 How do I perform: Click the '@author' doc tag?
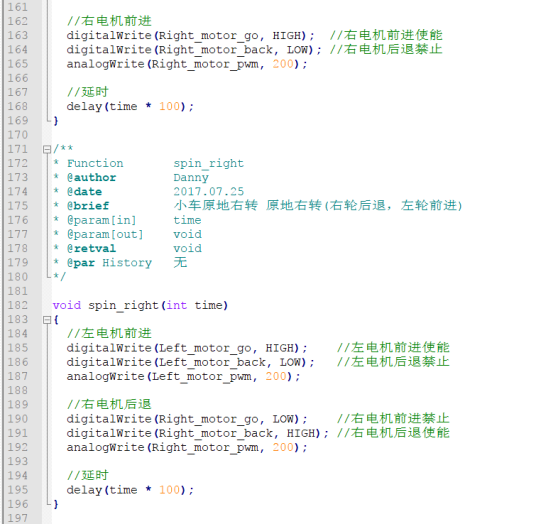click(x=92, y=177)
